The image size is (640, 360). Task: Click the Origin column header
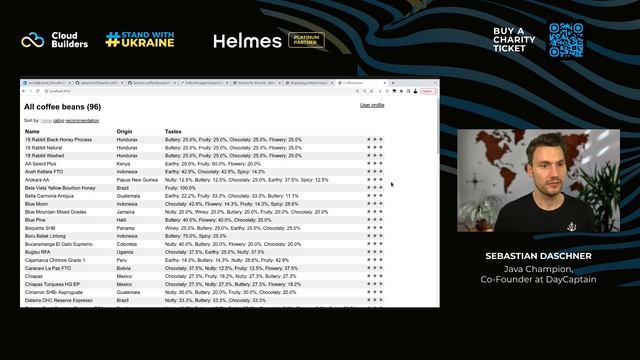124,131
